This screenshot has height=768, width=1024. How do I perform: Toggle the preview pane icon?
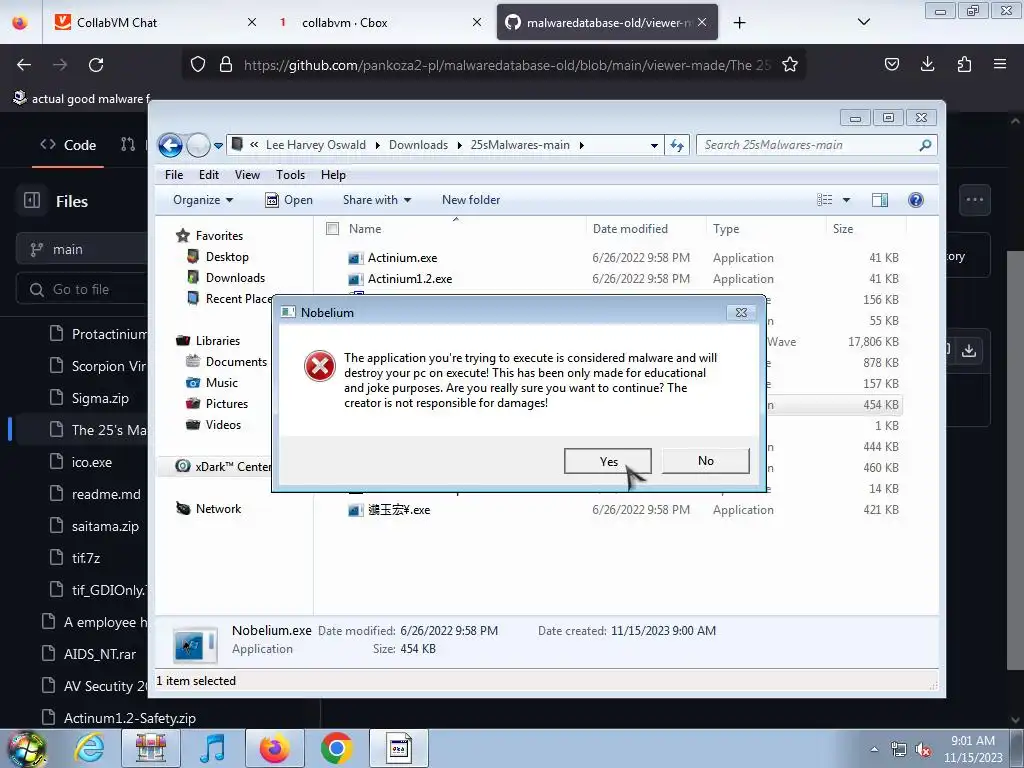point(880,200)
